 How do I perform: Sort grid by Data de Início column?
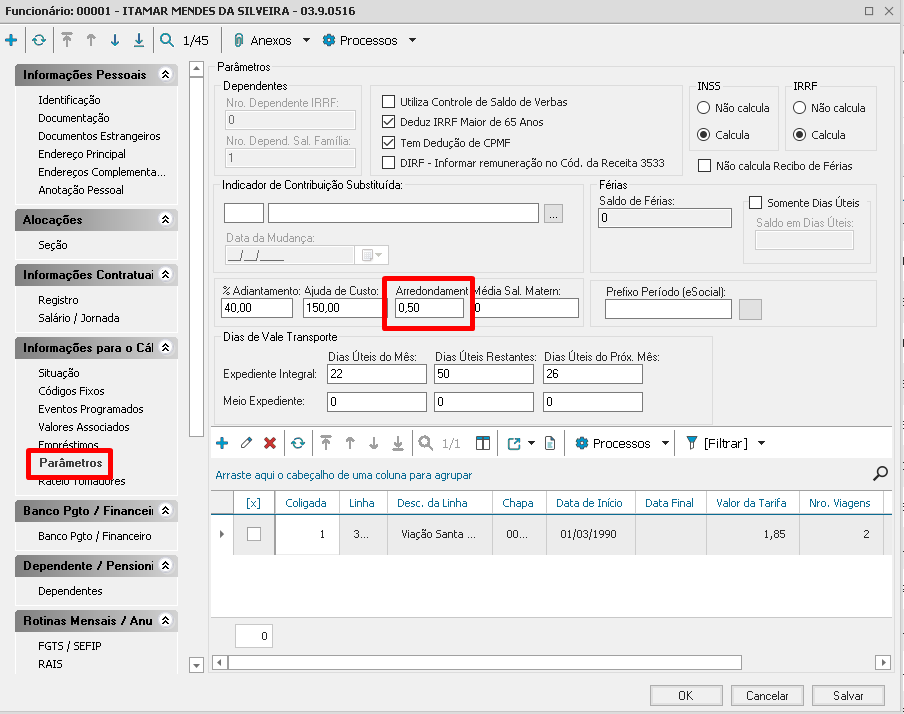click(589, 503)
